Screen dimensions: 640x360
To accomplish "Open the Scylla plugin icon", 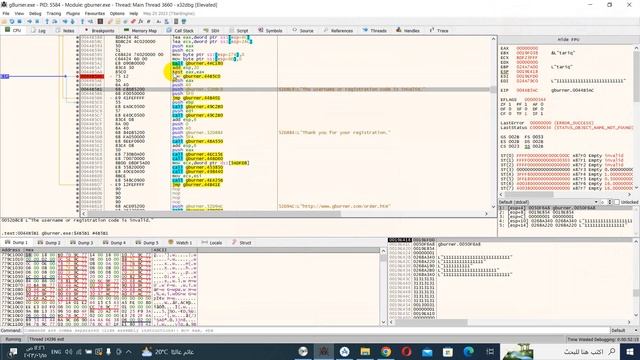I will (100, 21).
